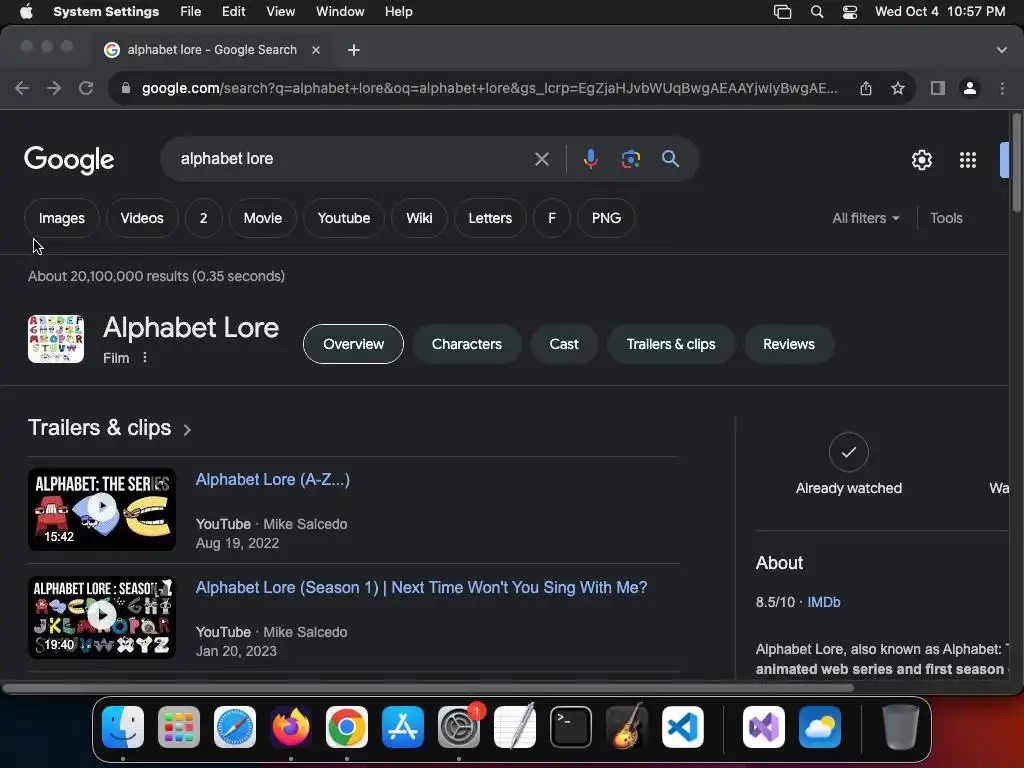The width and height of the screenshot is (1024, 768).
Task: Open the side panel icon
Action: [x=938, y=88]
